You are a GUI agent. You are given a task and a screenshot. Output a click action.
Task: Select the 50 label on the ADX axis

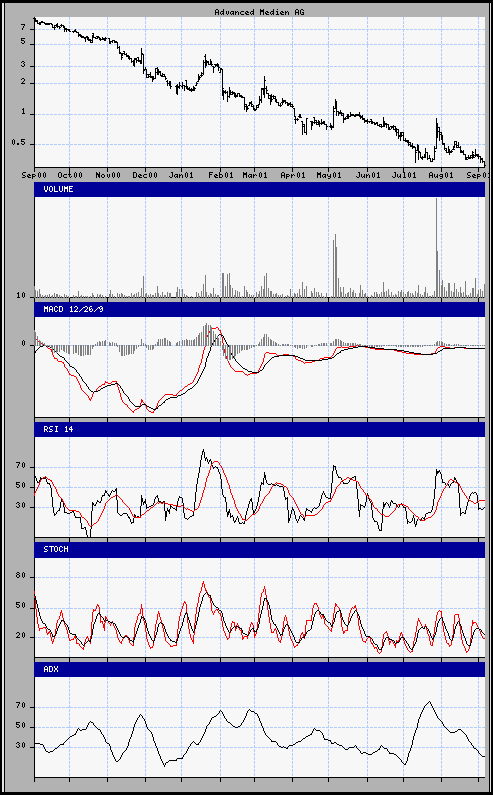coord(21,727)
